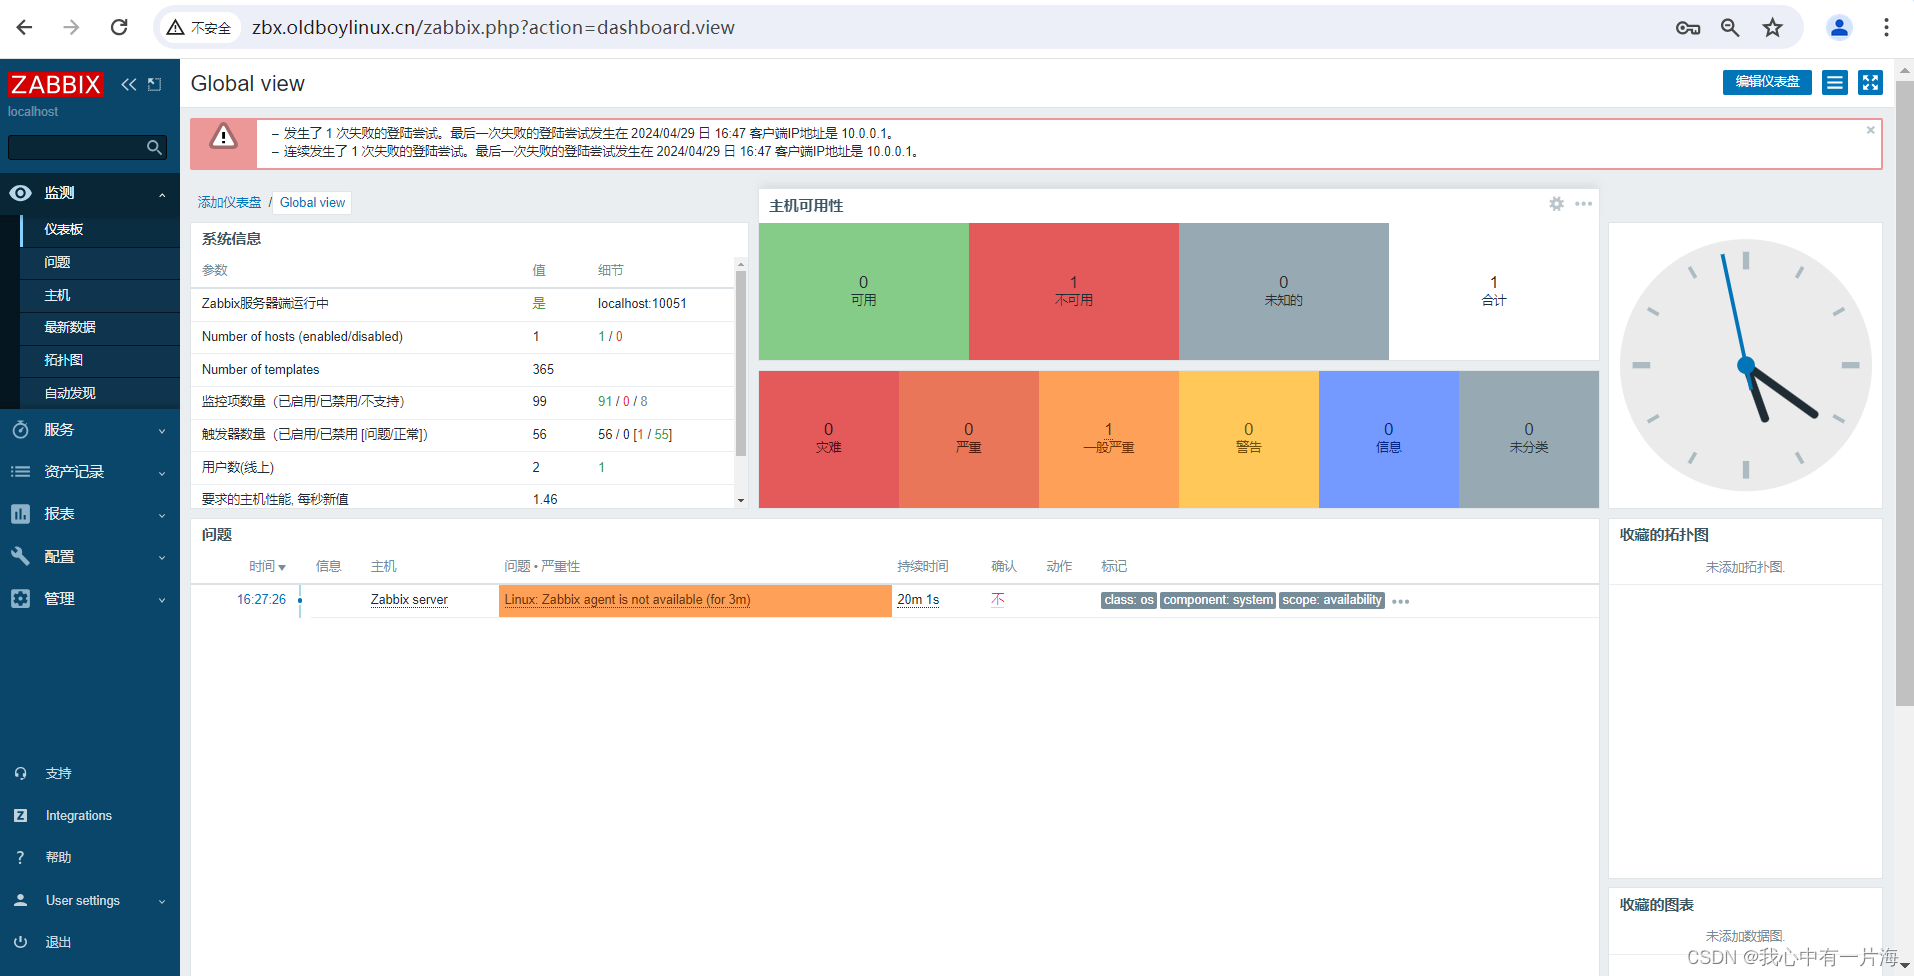Click the yellow 警告 severity block
The width and height of the screenshot is (1914, 976).
coord(1249,439)
